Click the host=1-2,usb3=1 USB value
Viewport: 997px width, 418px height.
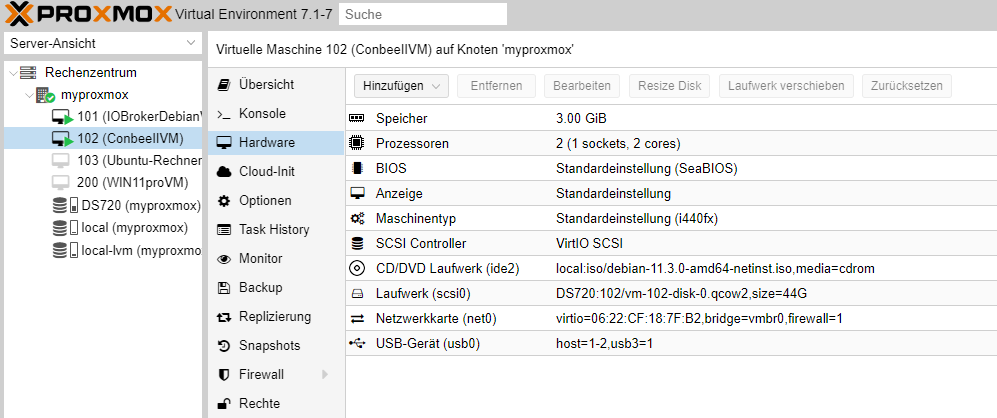[x=605, y=344]
